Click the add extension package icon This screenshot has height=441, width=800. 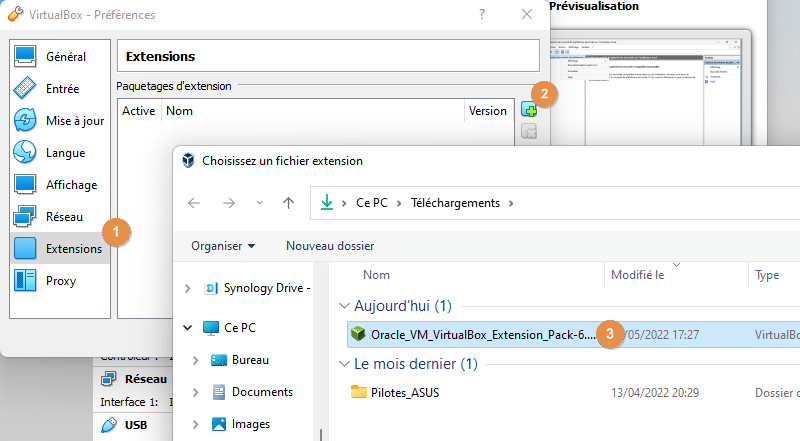click(529, 111)
